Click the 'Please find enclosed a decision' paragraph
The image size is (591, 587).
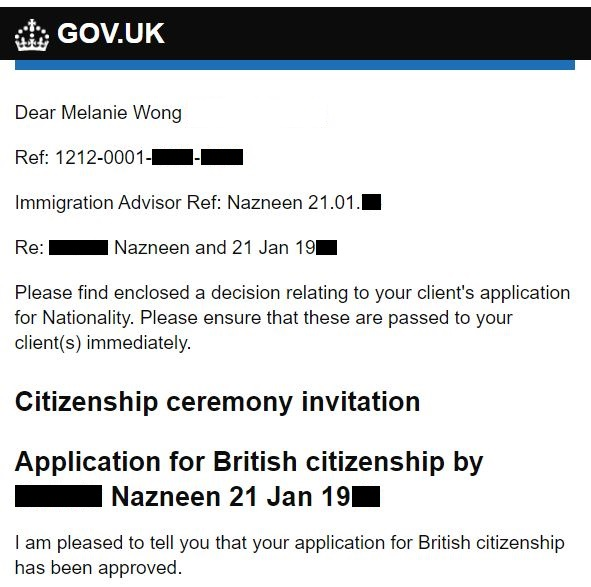(x=292, y=318)
